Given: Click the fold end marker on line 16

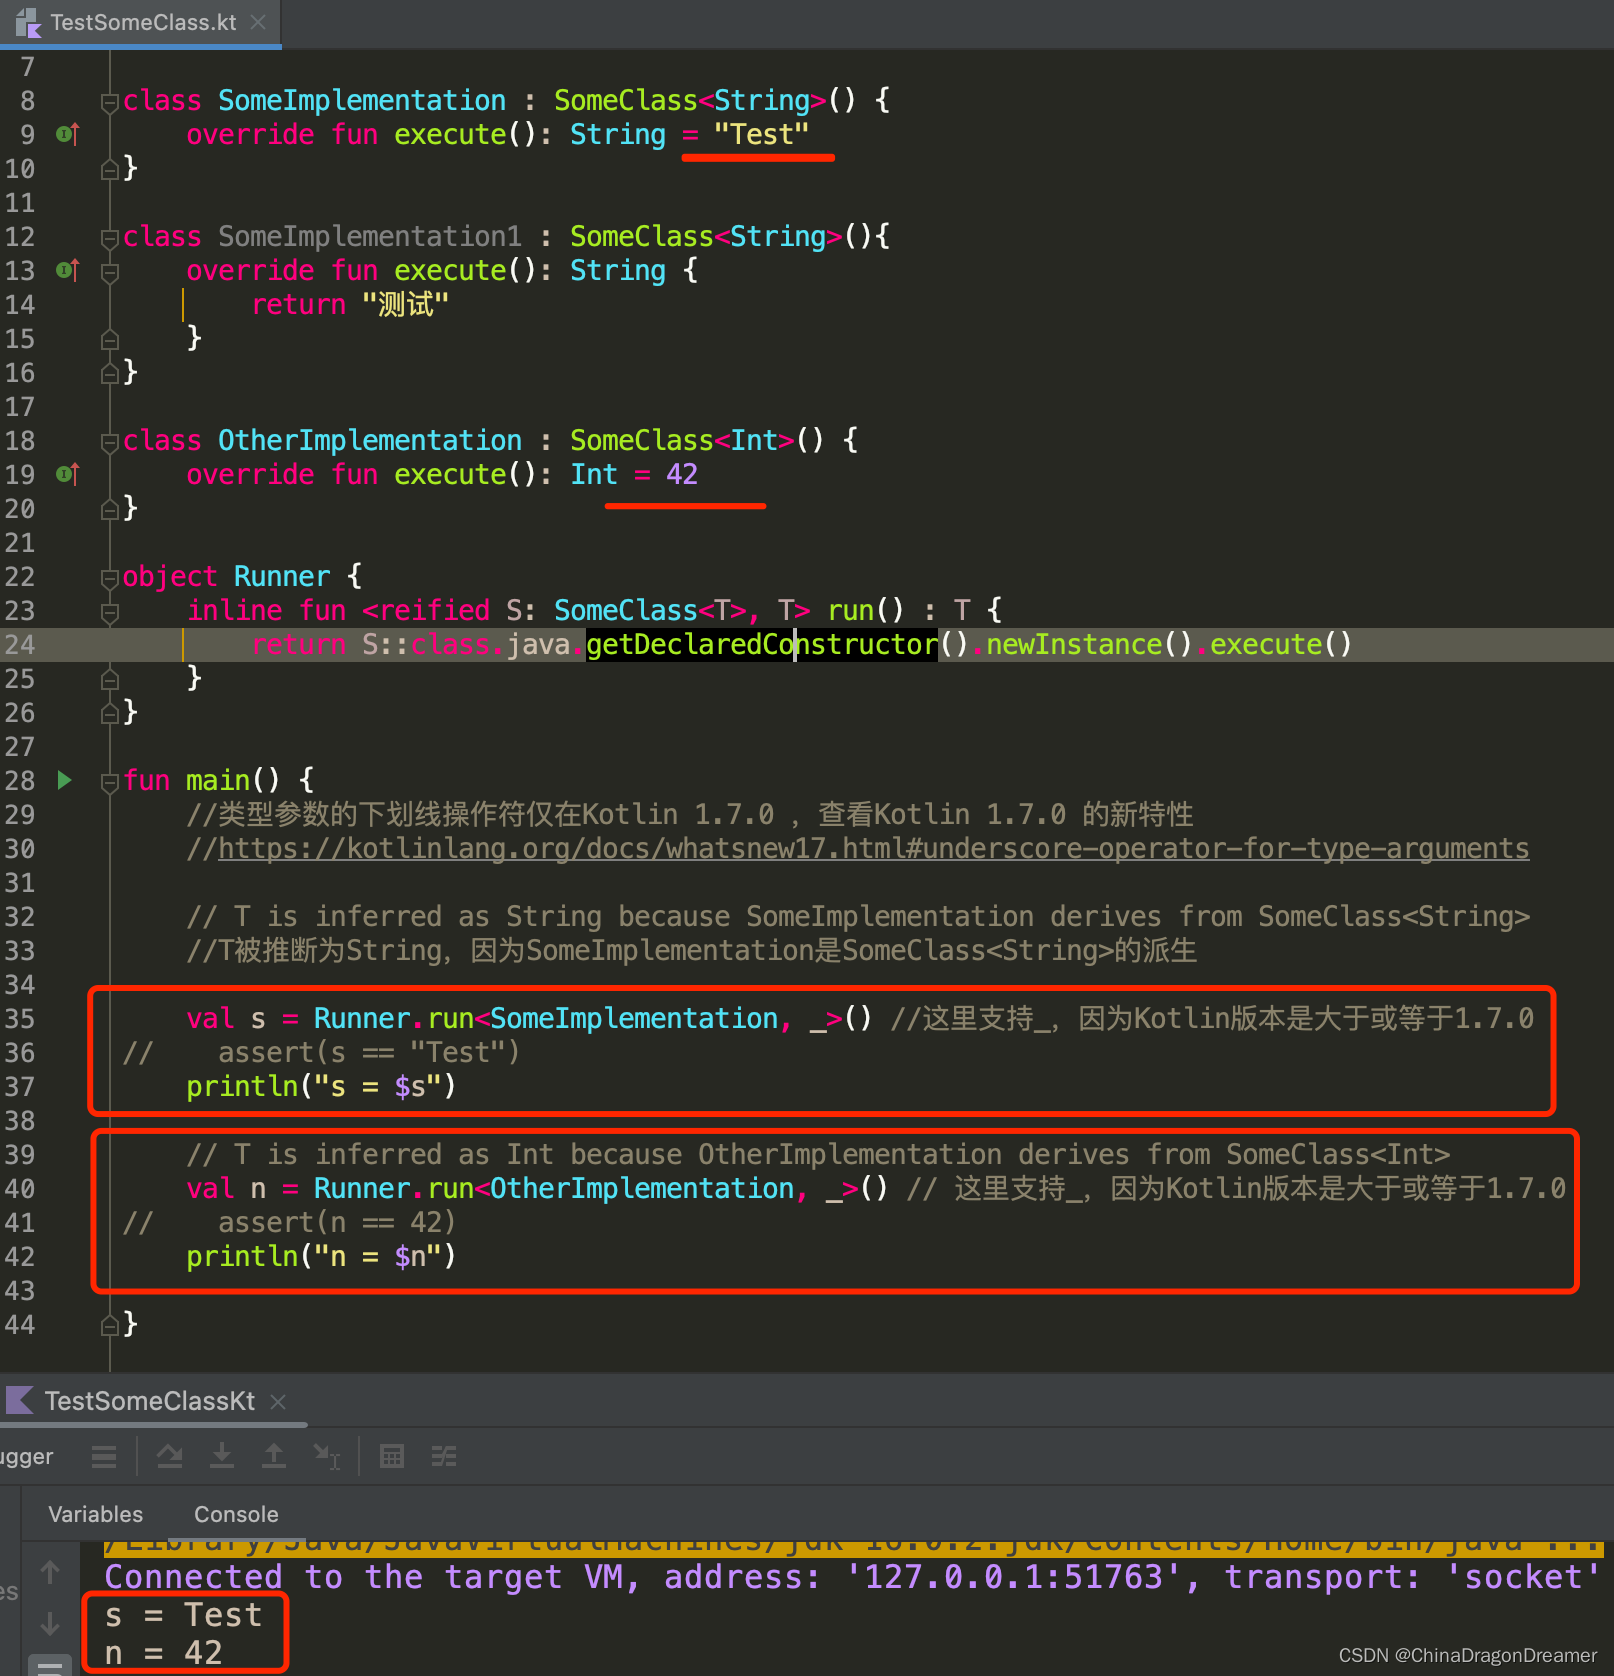Looking at the screenshot, I should click(x=110, y=374).
